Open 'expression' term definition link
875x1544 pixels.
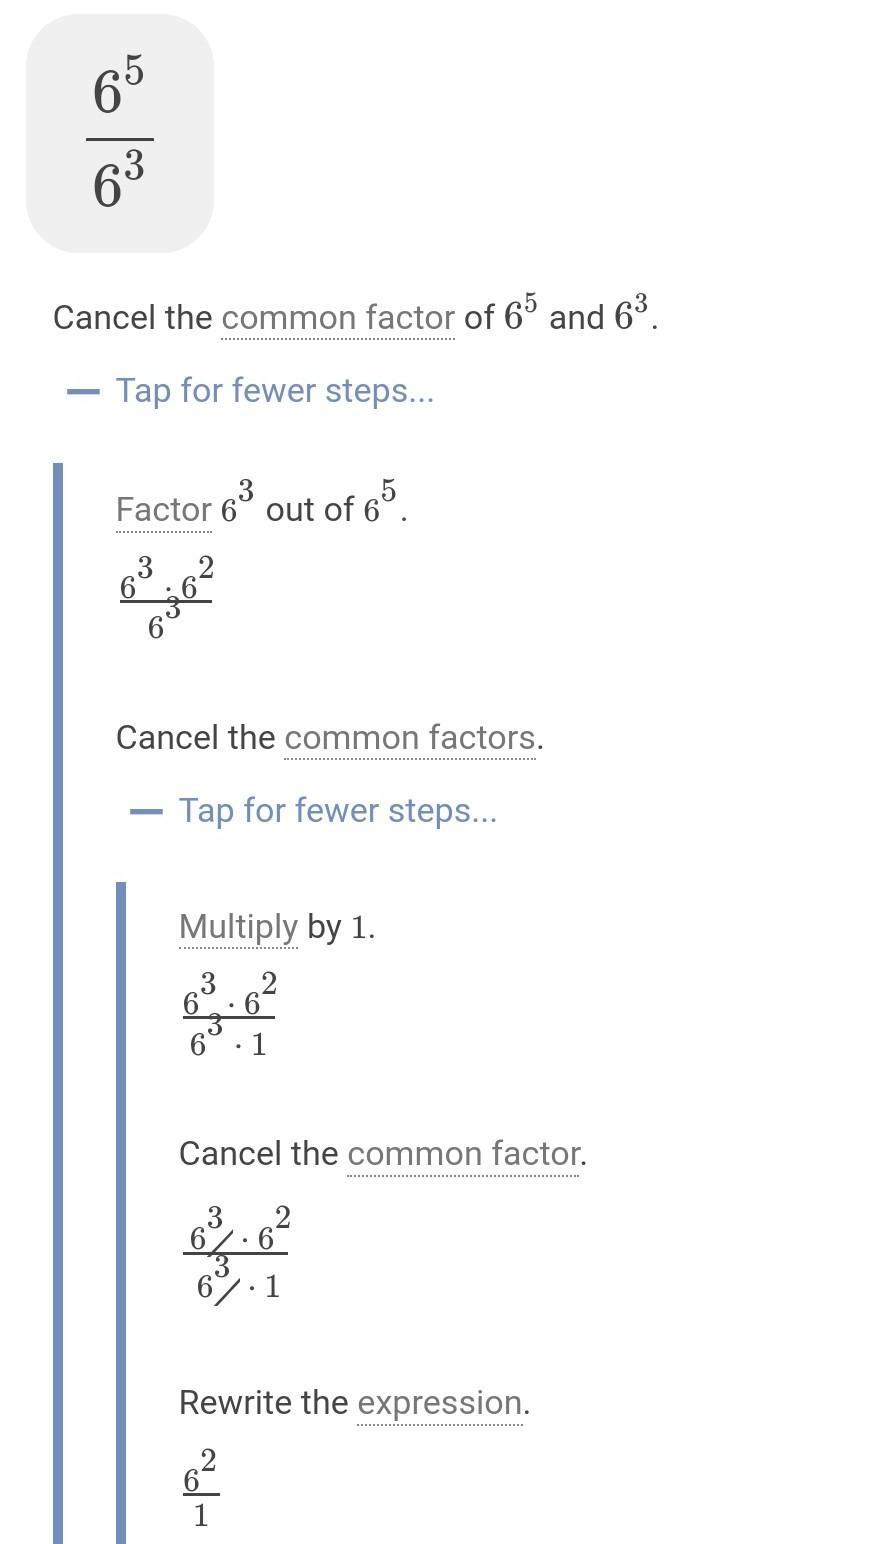coord(440,1403)
